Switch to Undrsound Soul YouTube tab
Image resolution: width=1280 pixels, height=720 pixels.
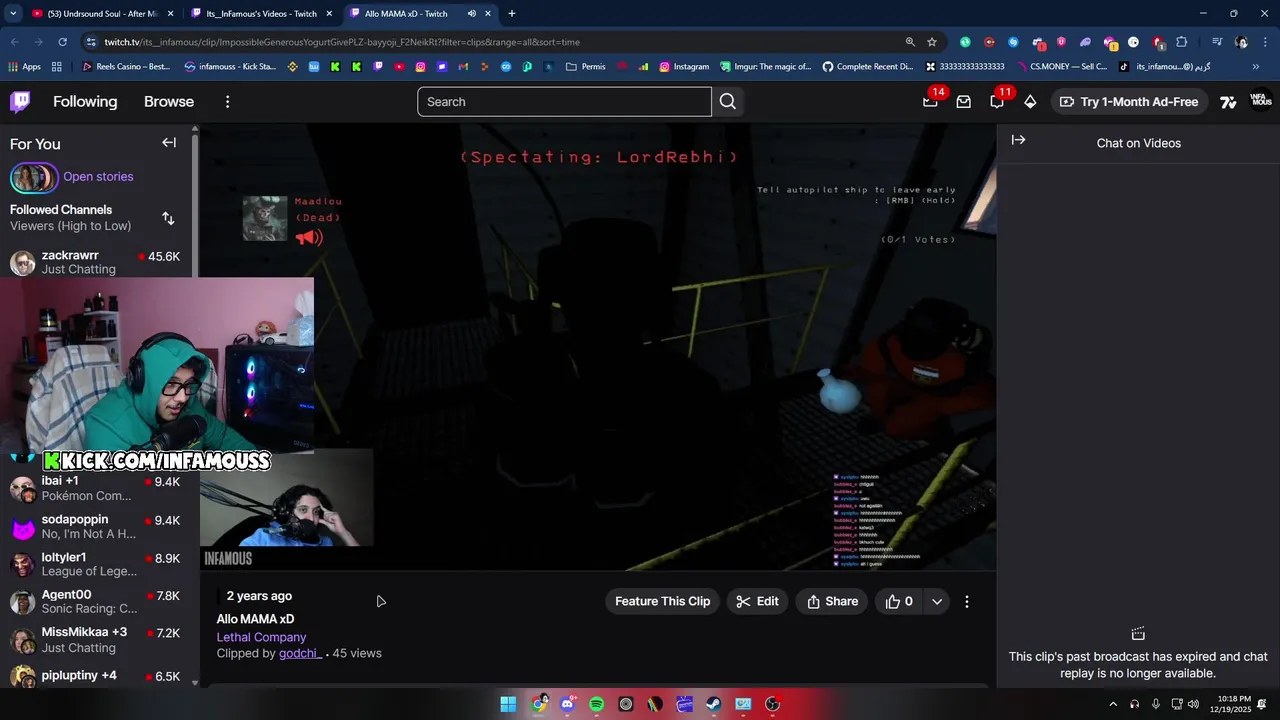point(102,14)
